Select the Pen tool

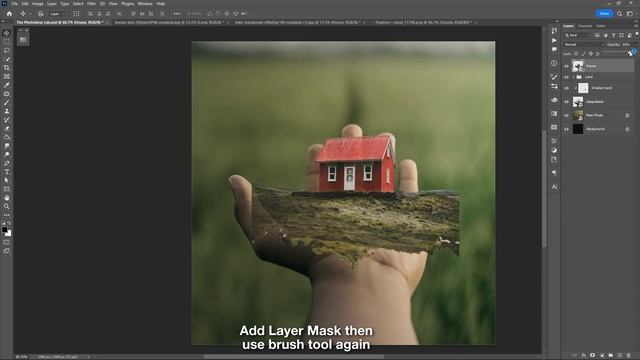coord(7,163)
